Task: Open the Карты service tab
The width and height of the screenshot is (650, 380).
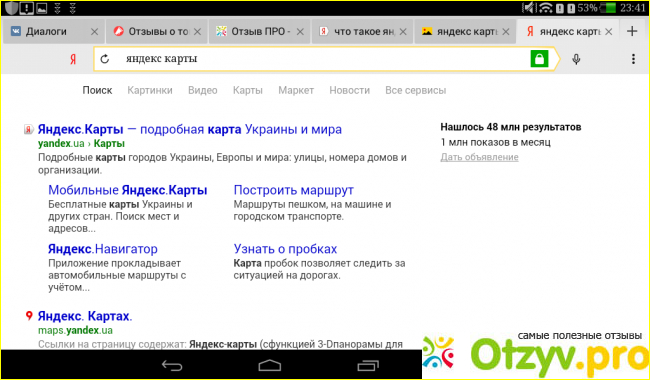Action: pos(248,90)
